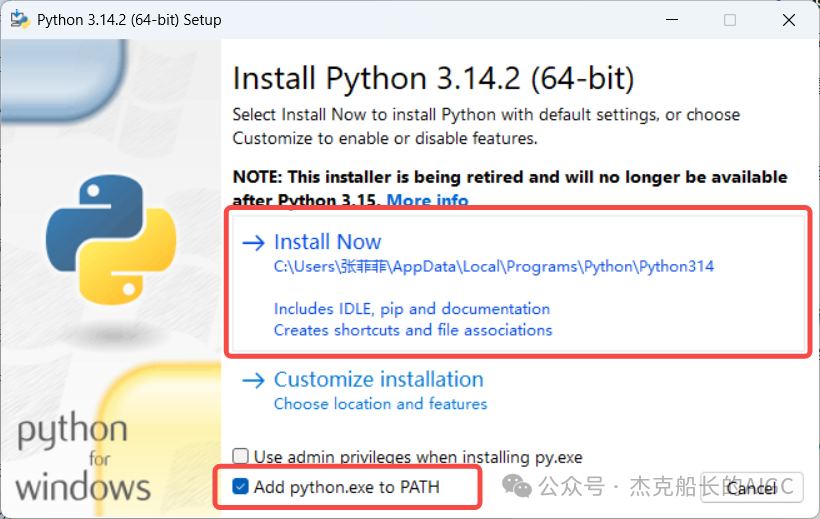Click the arrow next to Customize installation
Viewport: 820px width, 519px height.
pos(254,380)
